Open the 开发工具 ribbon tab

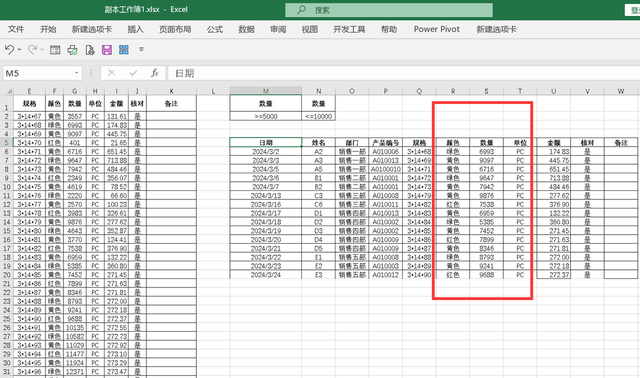point(349,29)
